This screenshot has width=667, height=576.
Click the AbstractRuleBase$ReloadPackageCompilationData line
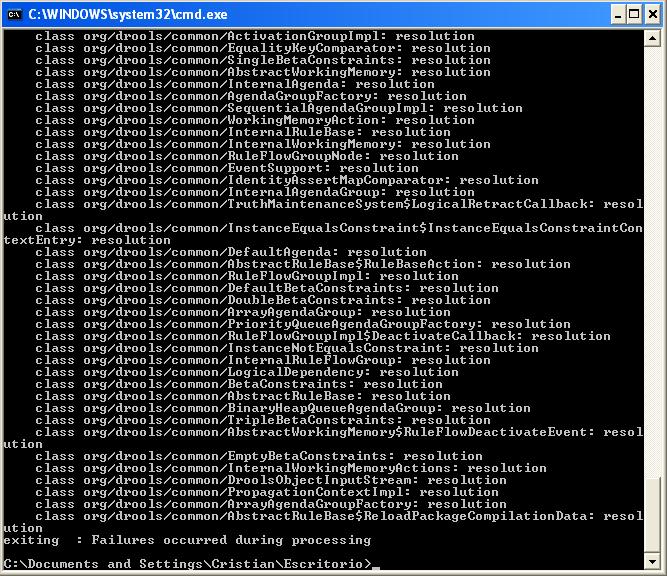pos(339,516)
